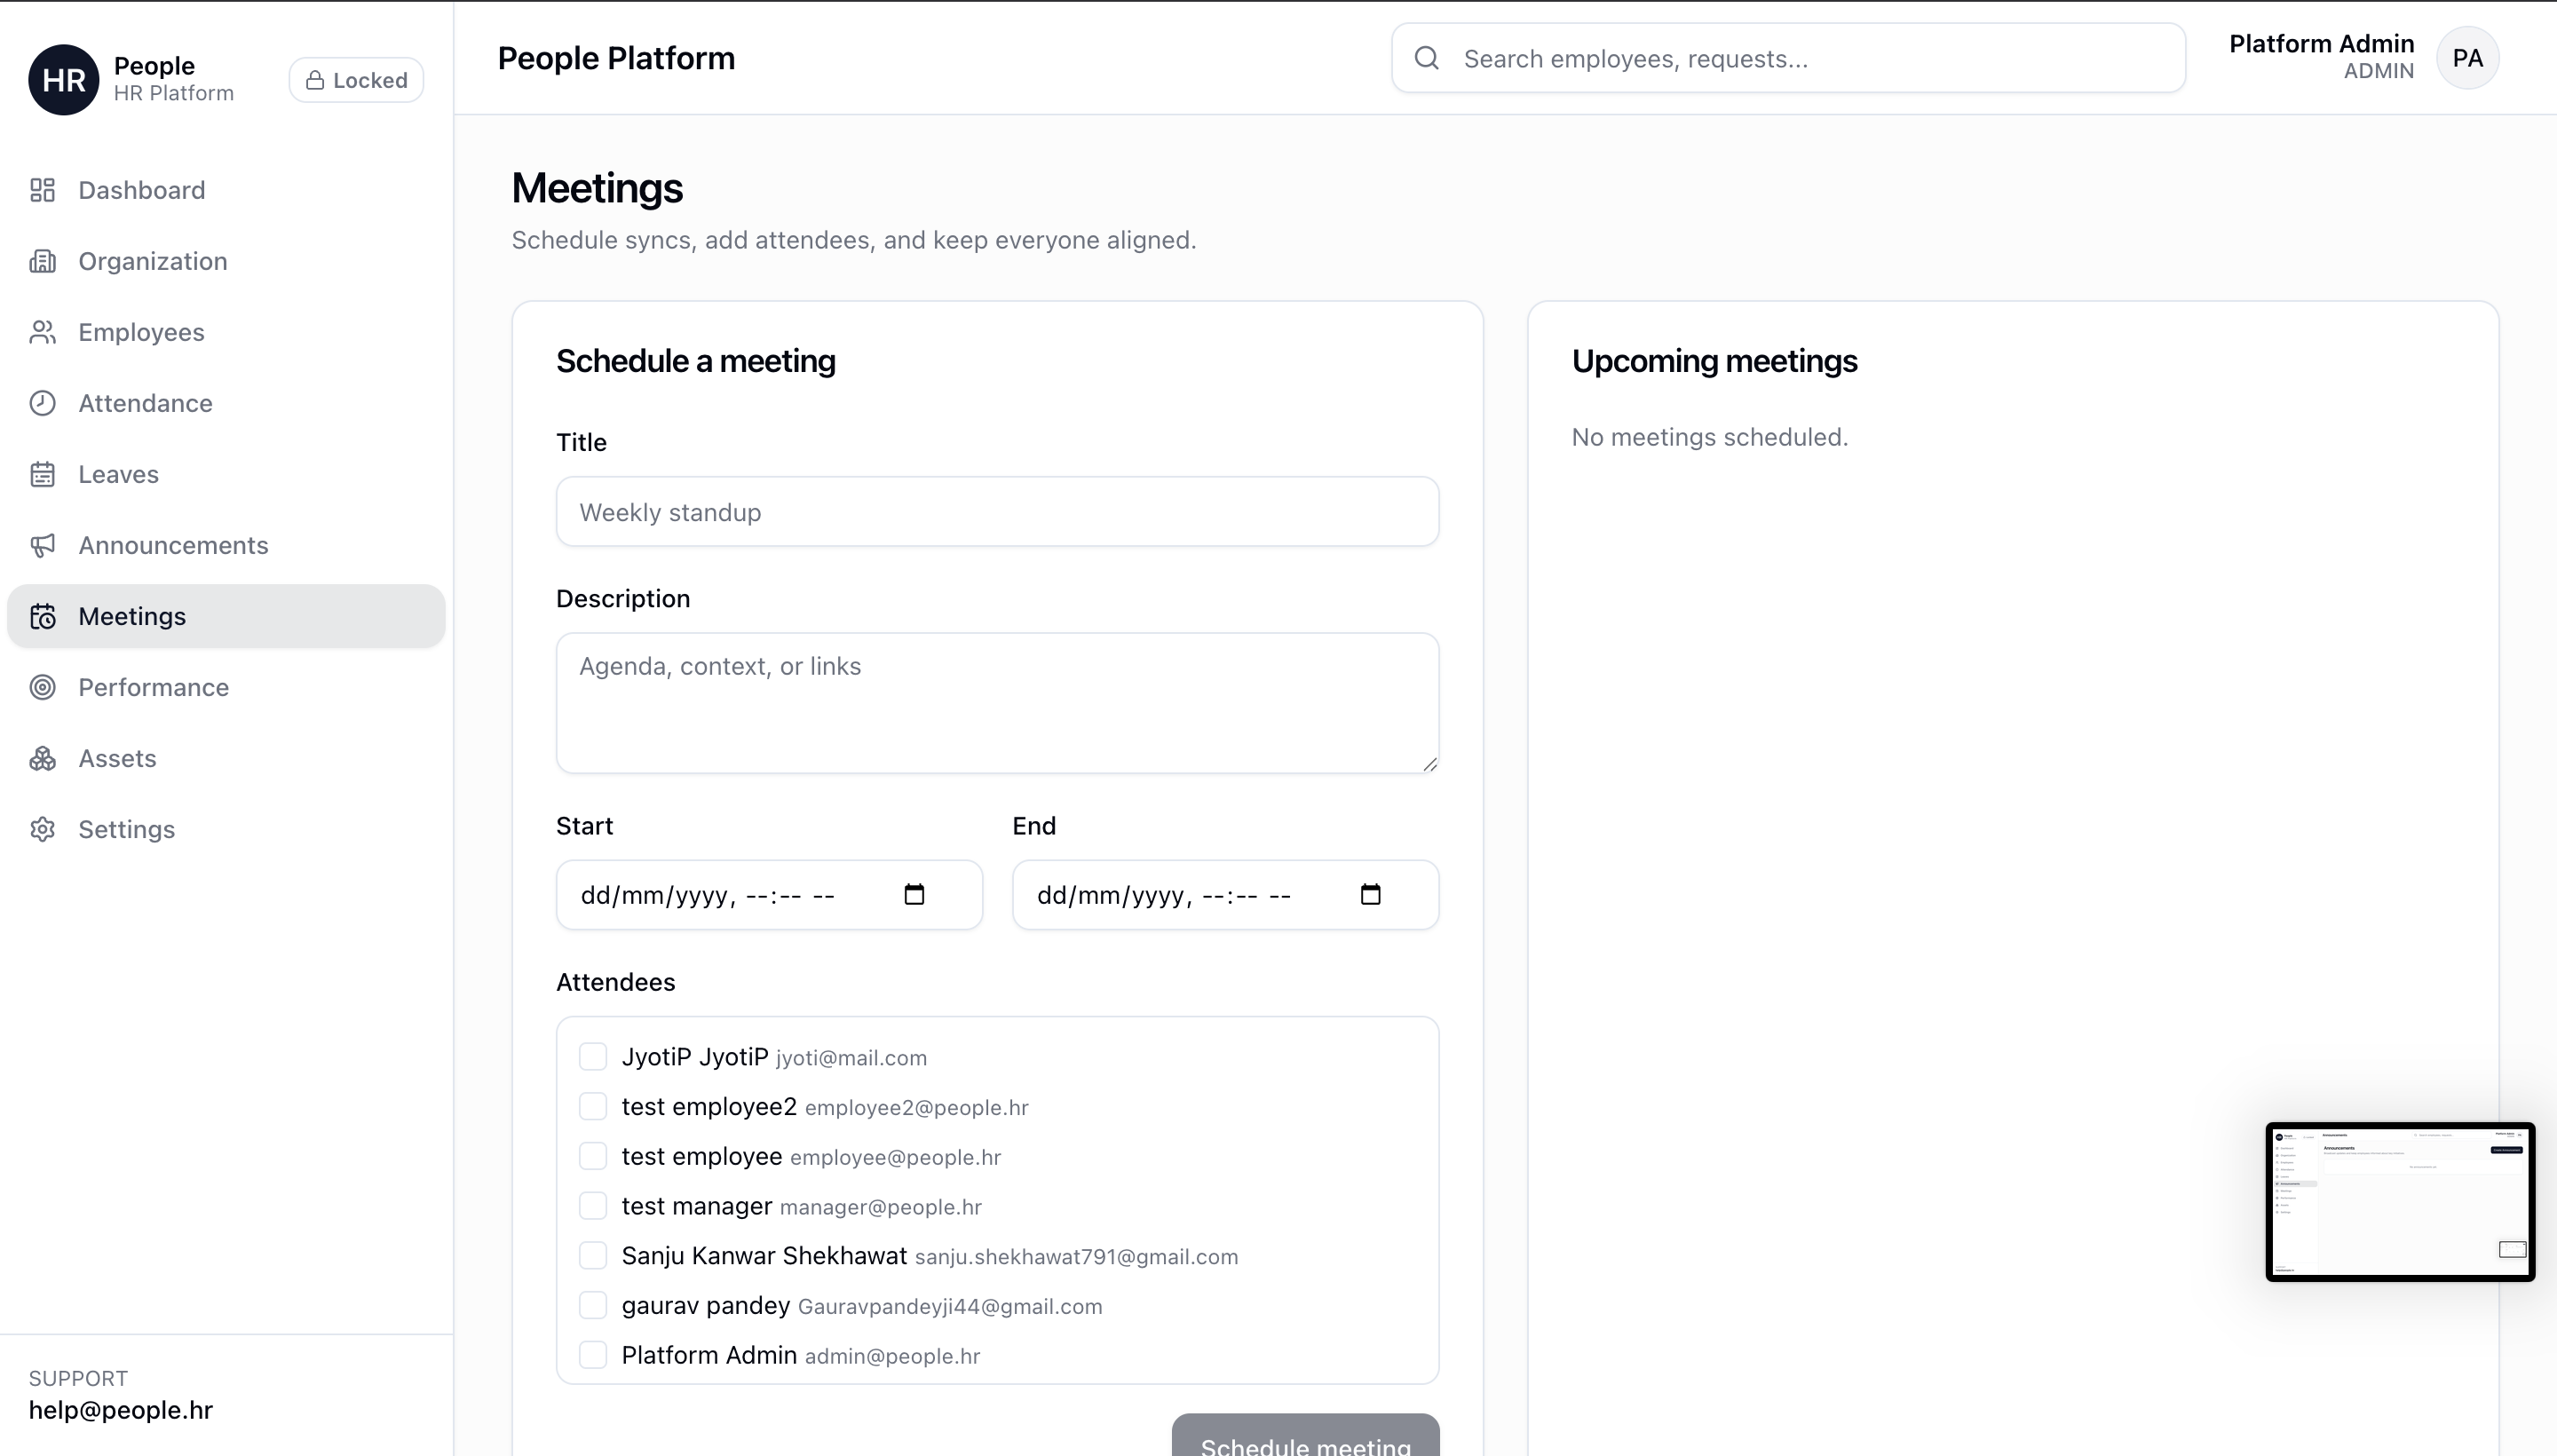The height and width of the screenshot is (1456, 2557).
Task: Open the End date calendar picker
Action: coord(1370,894)
